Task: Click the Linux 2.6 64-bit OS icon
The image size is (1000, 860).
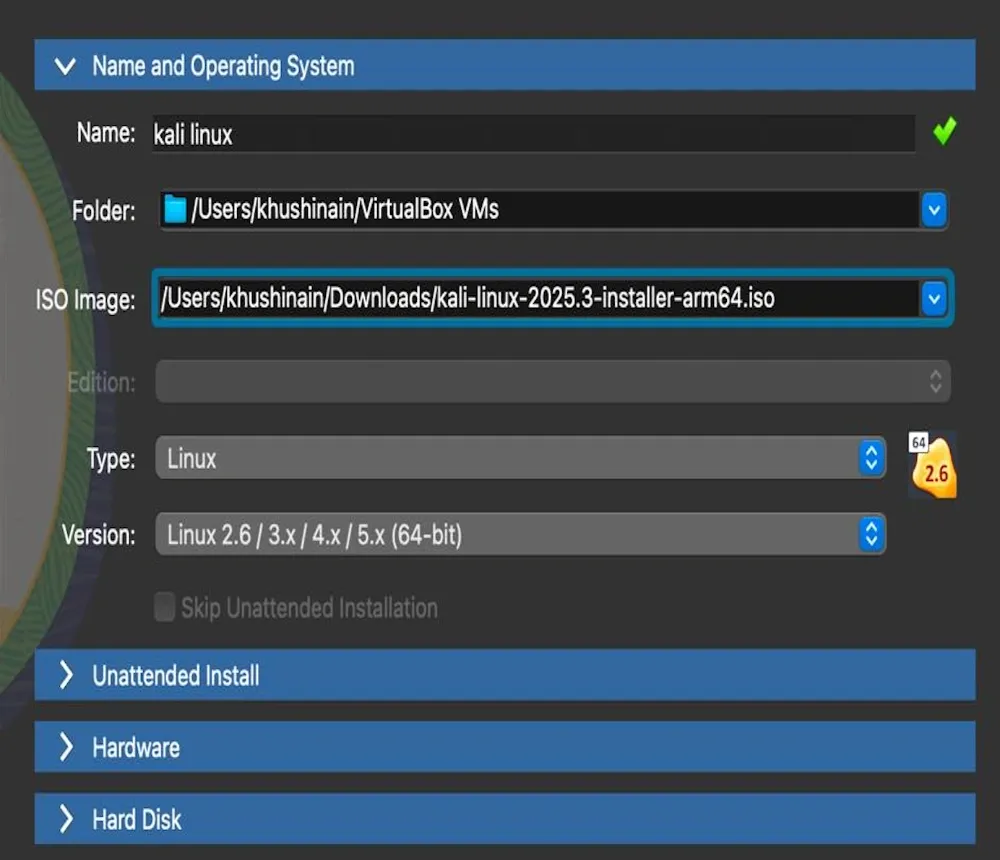Action: 932,464
